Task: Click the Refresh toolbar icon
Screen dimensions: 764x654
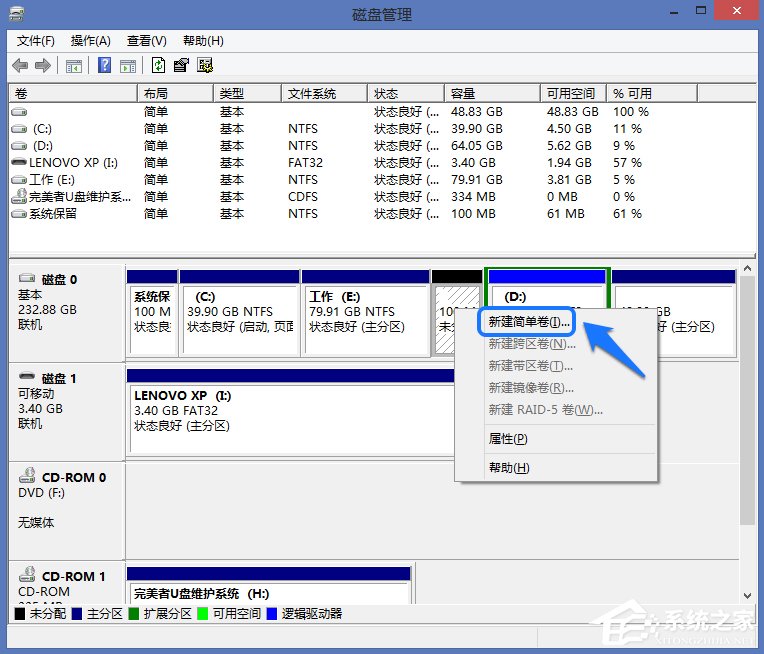Action: pos(158,65)
